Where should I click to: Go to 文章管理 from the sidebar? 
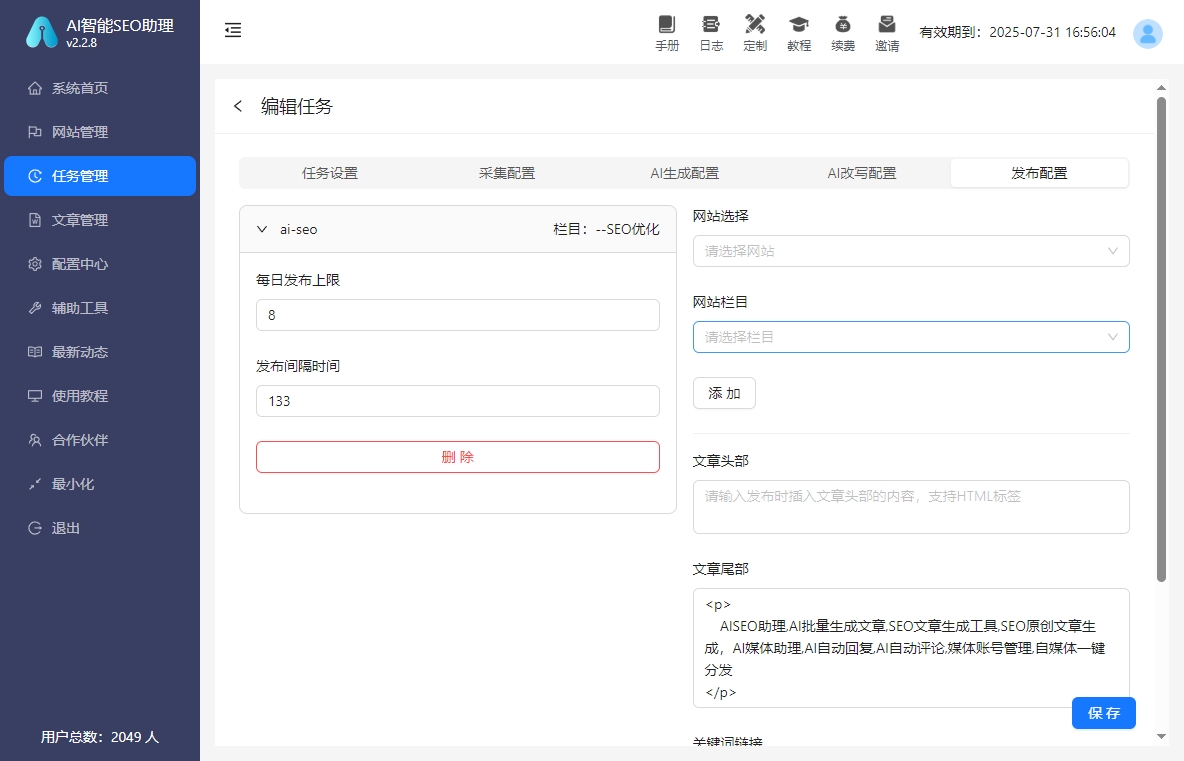[x=100, y=219]
